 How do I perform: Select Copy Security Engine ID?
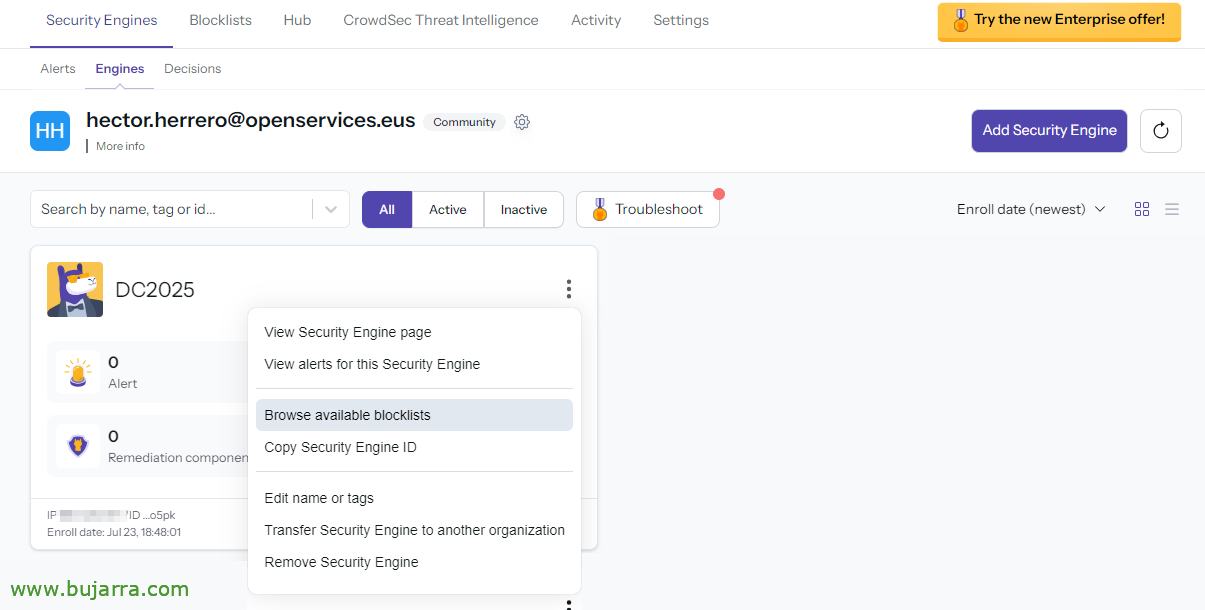[x=414, y=447]
